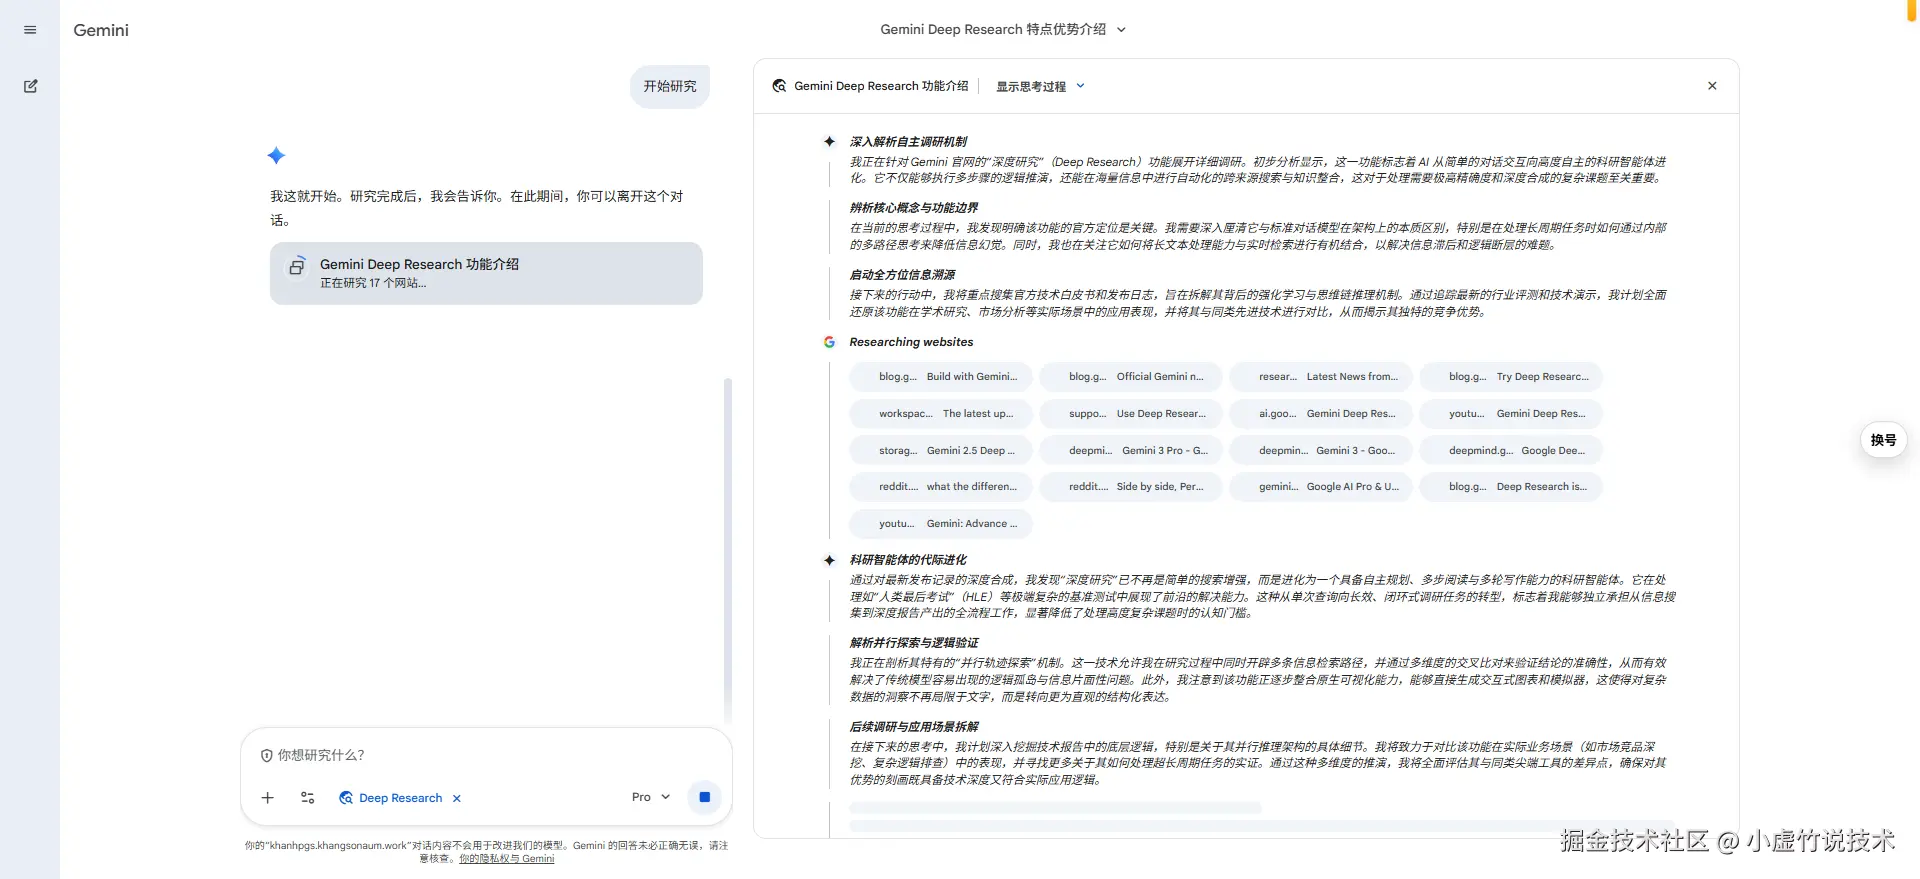Click the 开始研究 message bubble

670,86
